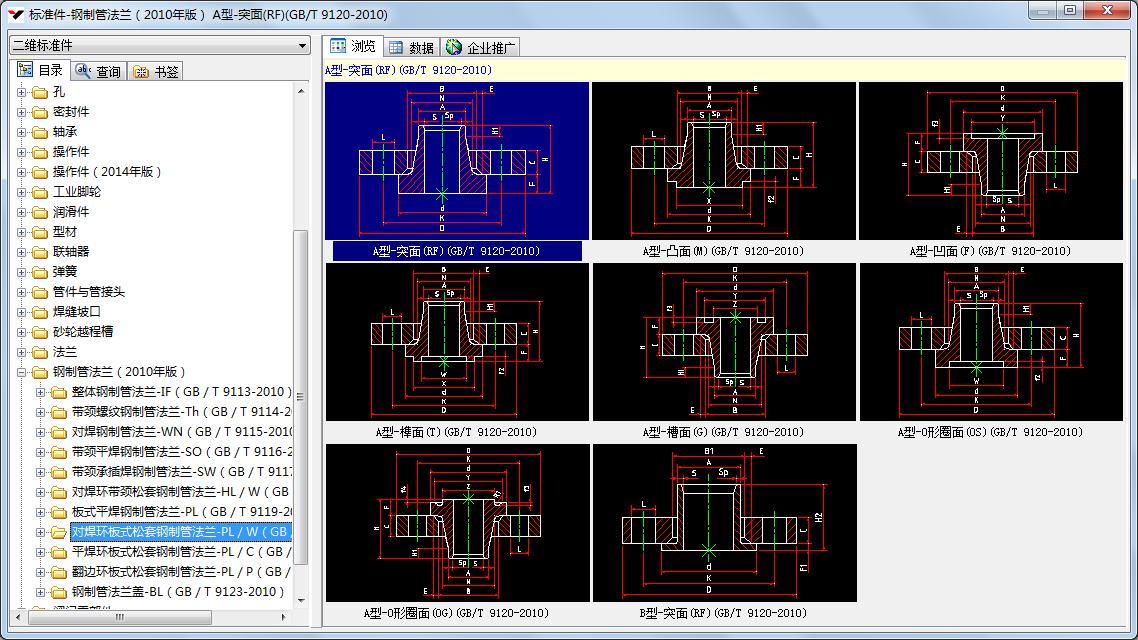Collapse the 钢制管法兰（2010年版） tree node
Screen dimensions: 1138x640
pyautogui.click(x=22, y=372)
